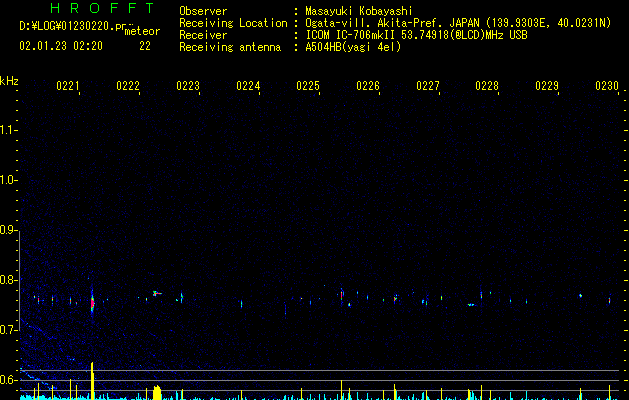Click the 0227 time marker
The width and height of the screenshot is (629, 400).
pos(428,85)
